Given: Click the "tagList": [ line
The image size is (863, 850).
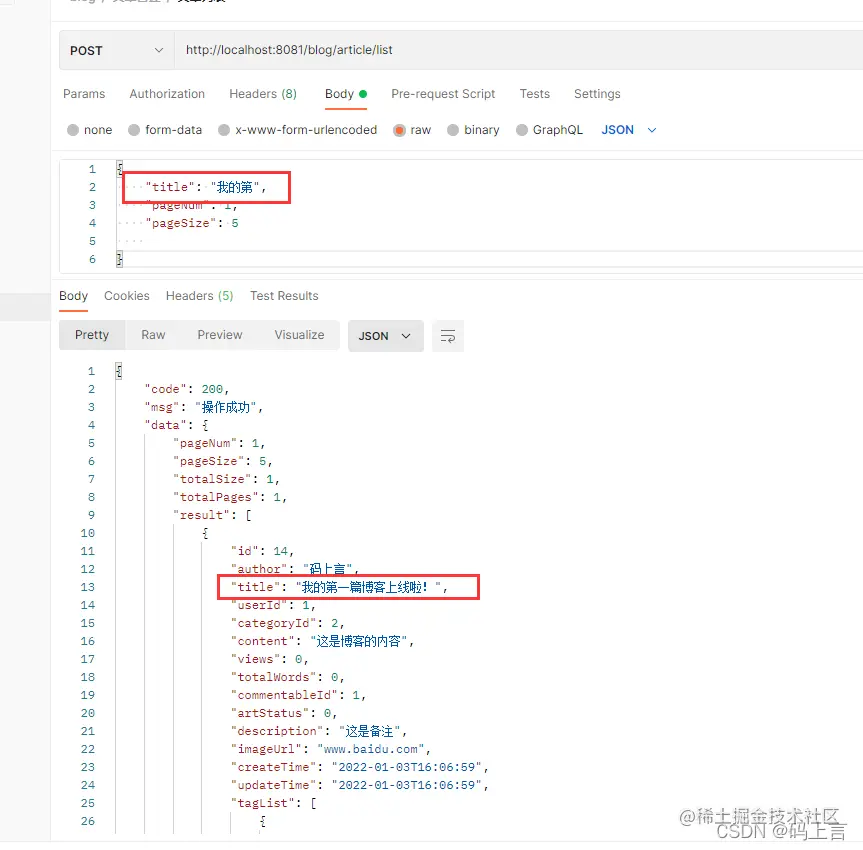Looking at the screenshot, I should 274,803.
